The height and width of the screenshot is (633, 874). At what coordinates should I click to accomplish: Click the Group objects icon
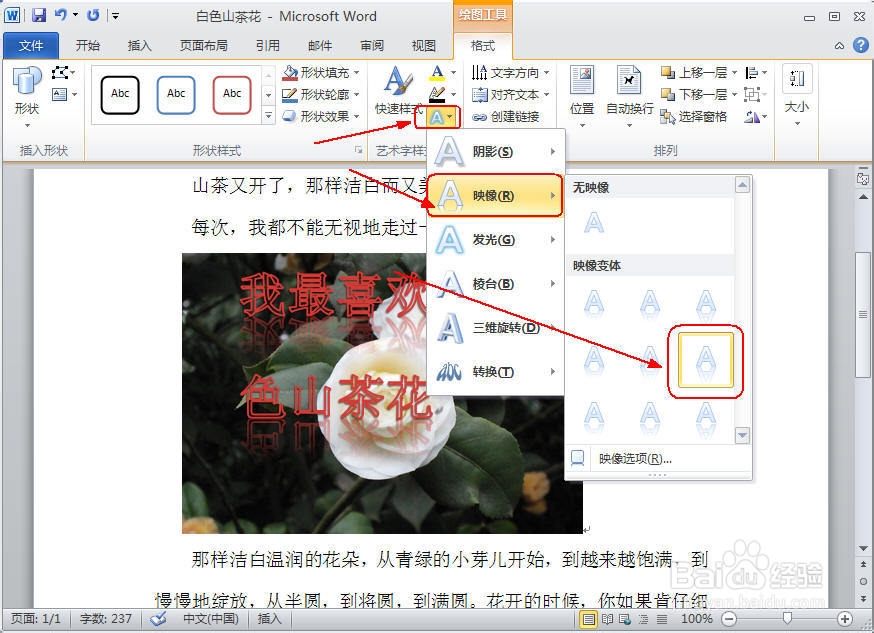coord(752,95)
